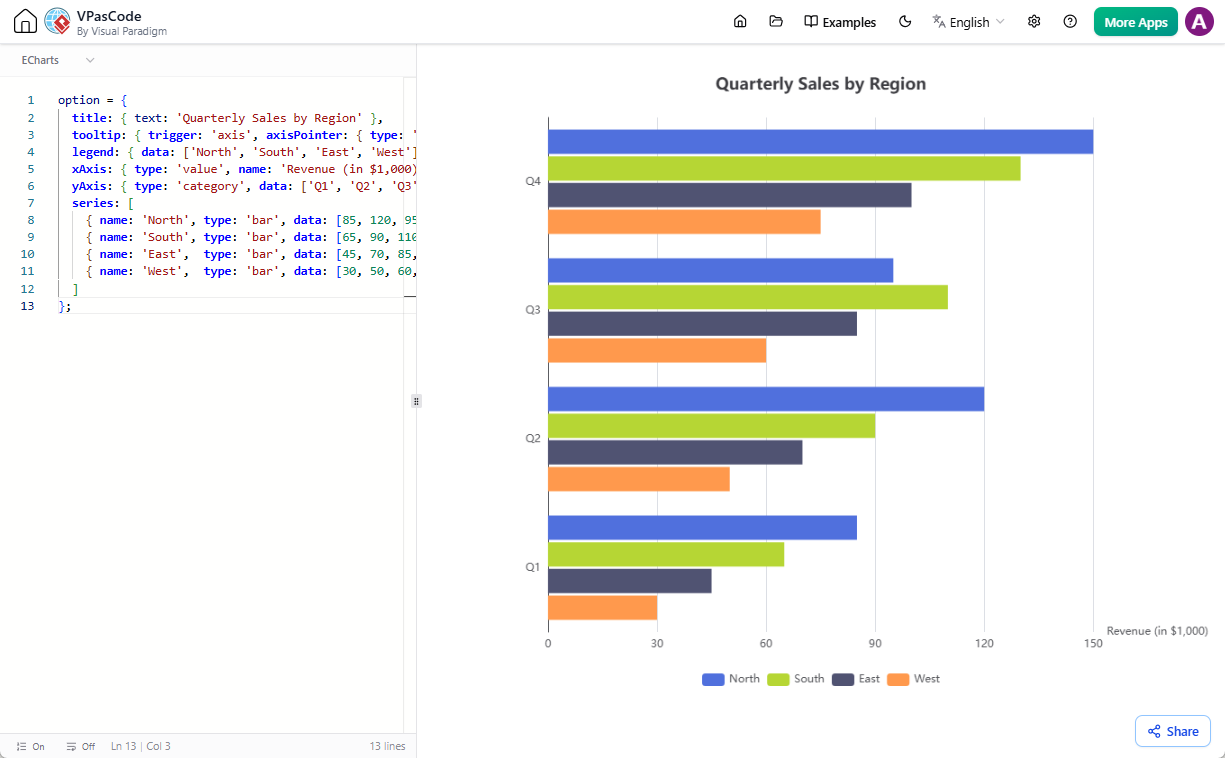This screenshot has width=1225, height=758.
Task: Click the large home icon beside VPasCode logo
Action: pyautogui.click(x=25, y=22)
